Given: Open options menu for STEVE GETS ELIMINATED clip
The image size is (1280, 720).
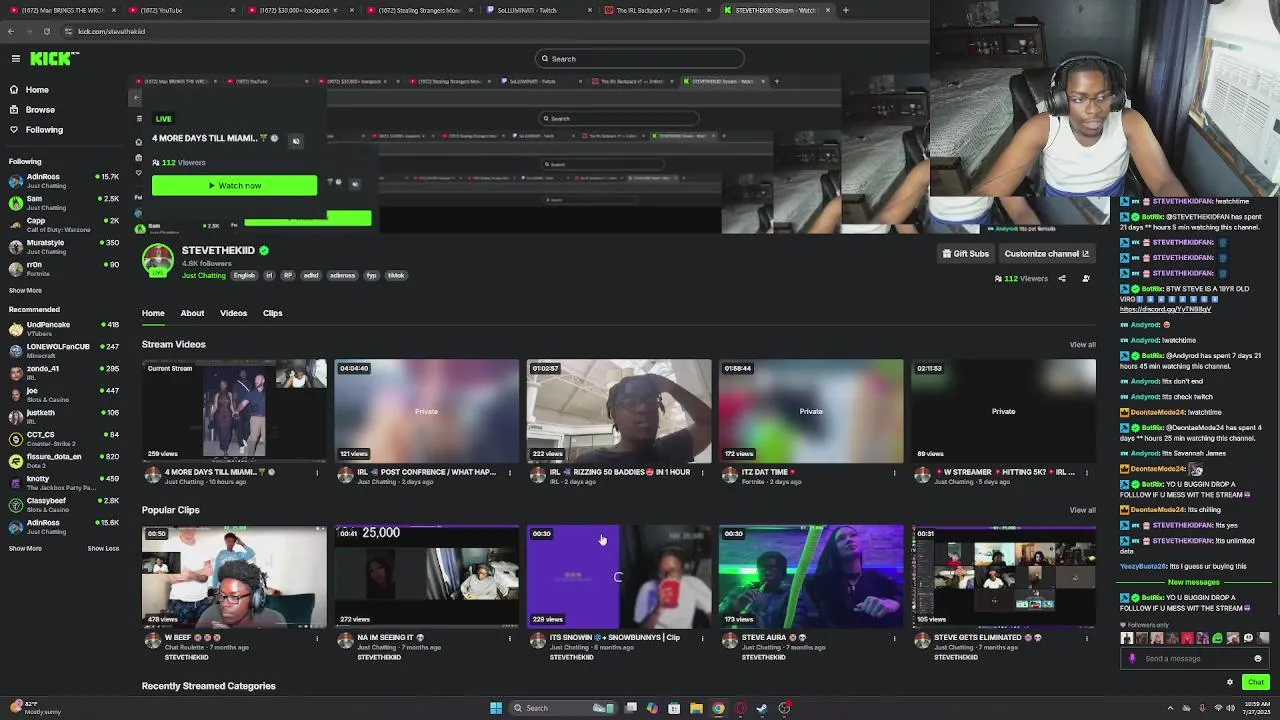Looking at the screenshot, I should [1087, 639].
